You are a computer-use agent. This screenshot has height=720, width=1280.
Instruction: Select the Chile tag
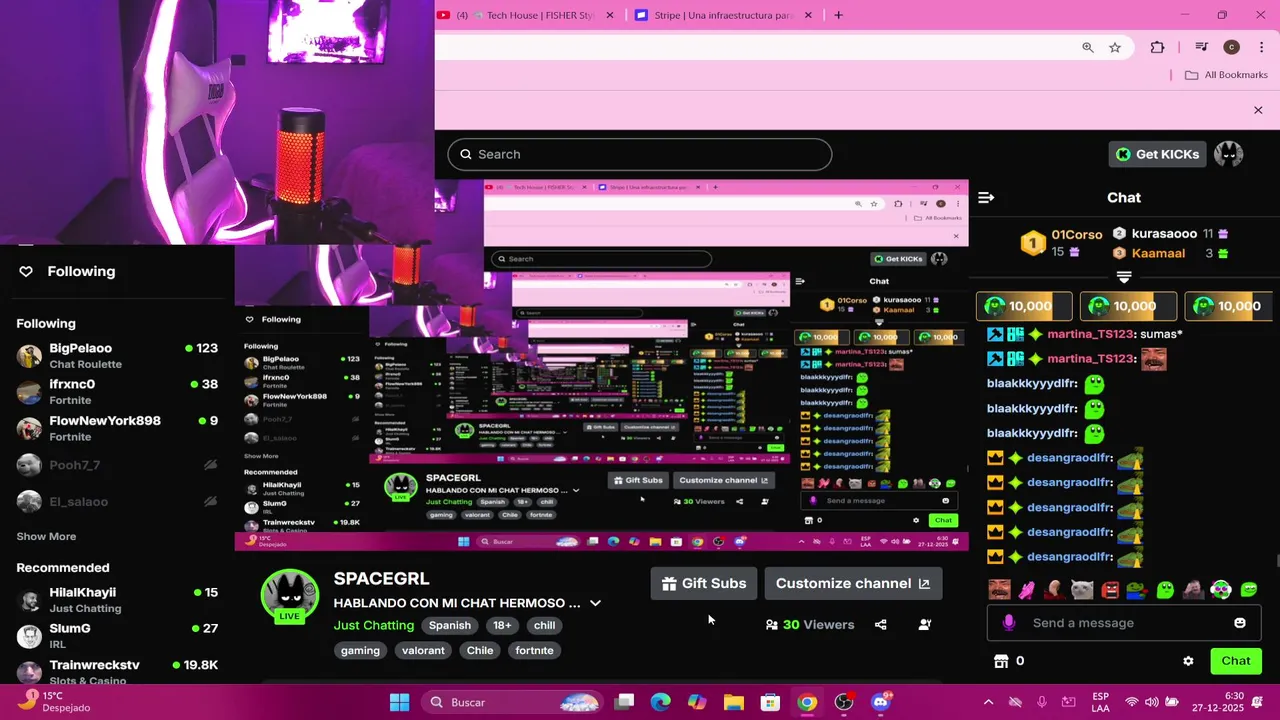[480, 650]
